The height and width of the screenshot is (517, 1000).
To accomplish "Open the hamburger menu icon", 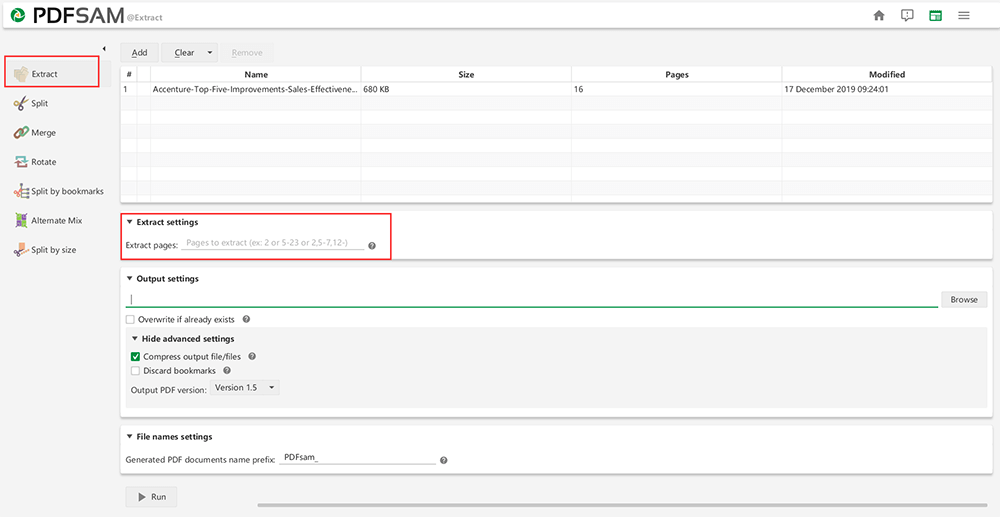I will point(964,15).
